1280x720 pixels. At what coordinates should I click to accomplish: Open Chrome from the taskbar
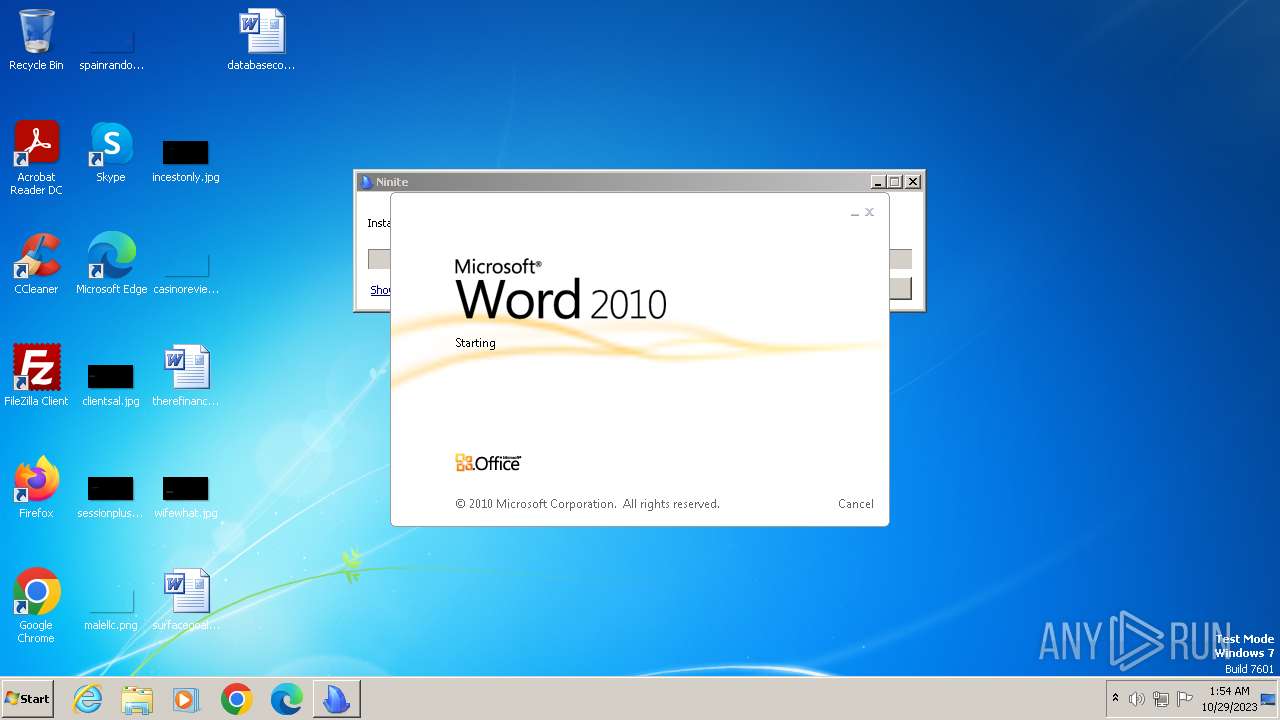click(x=236, y=699)
